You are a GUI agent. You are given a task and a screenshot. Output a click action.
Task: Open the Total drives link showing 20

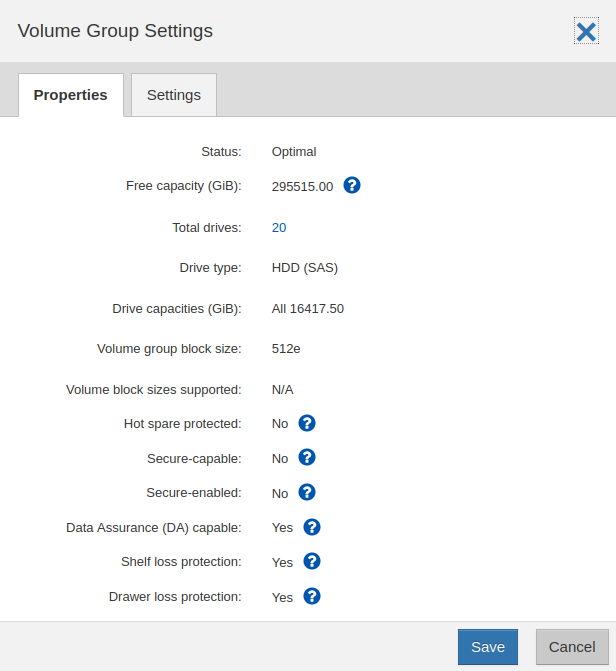(279, 228)
